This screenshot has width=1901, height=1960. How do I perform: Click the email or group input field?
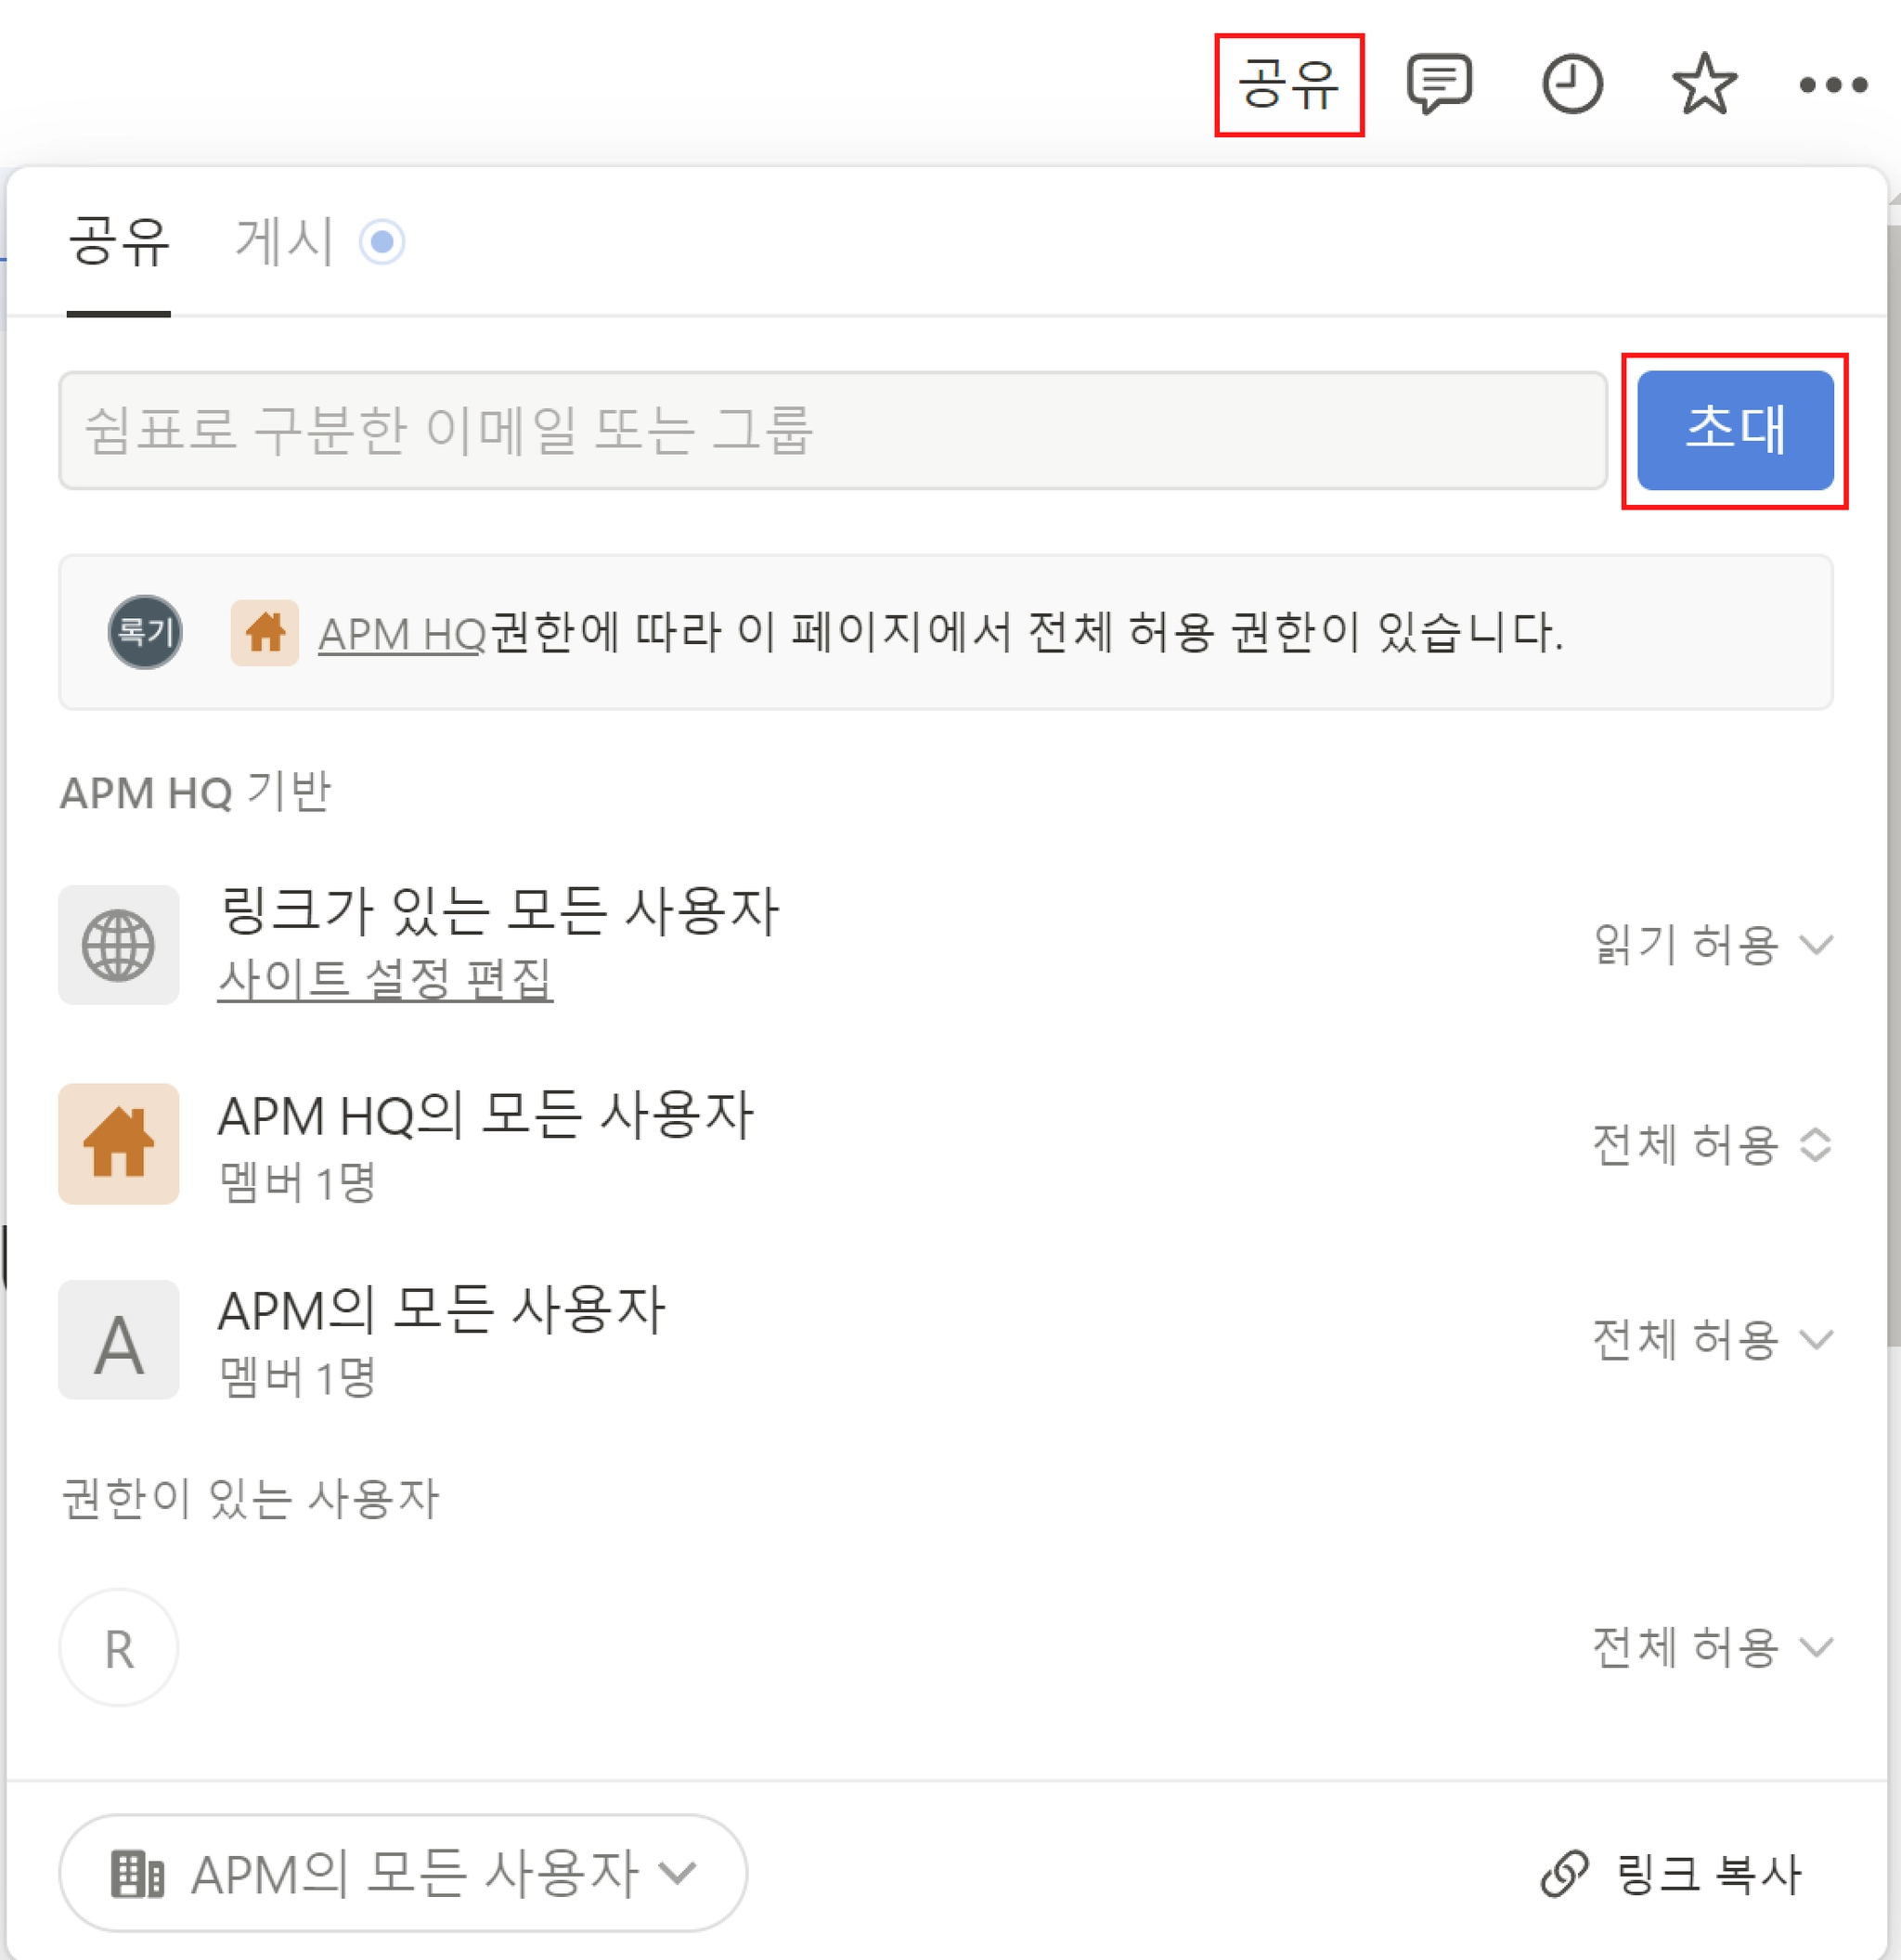click(832, 430)
